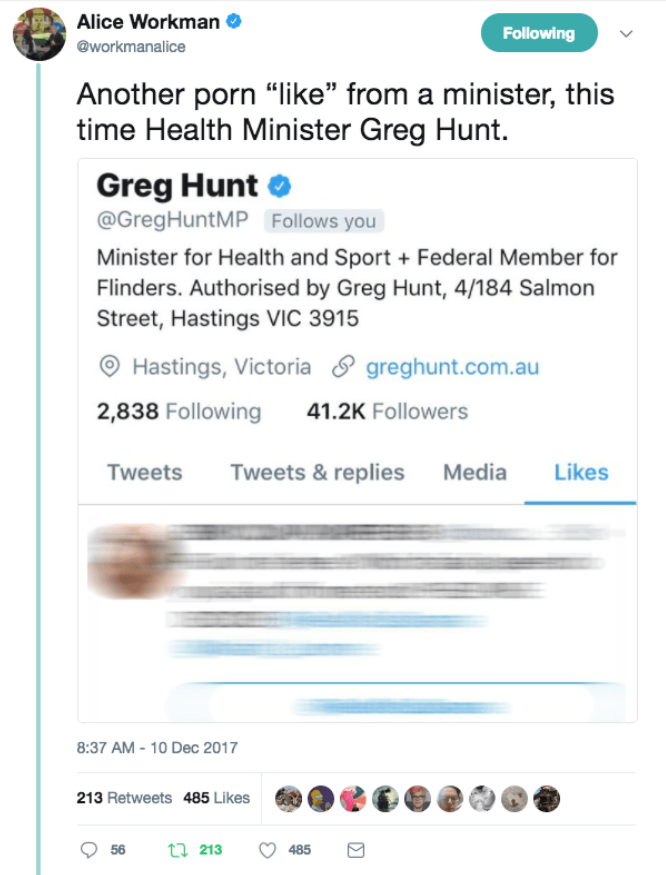Open Alice Workman's profile avatar
This screenshot has height=875, width=666.
pos(39,34)
